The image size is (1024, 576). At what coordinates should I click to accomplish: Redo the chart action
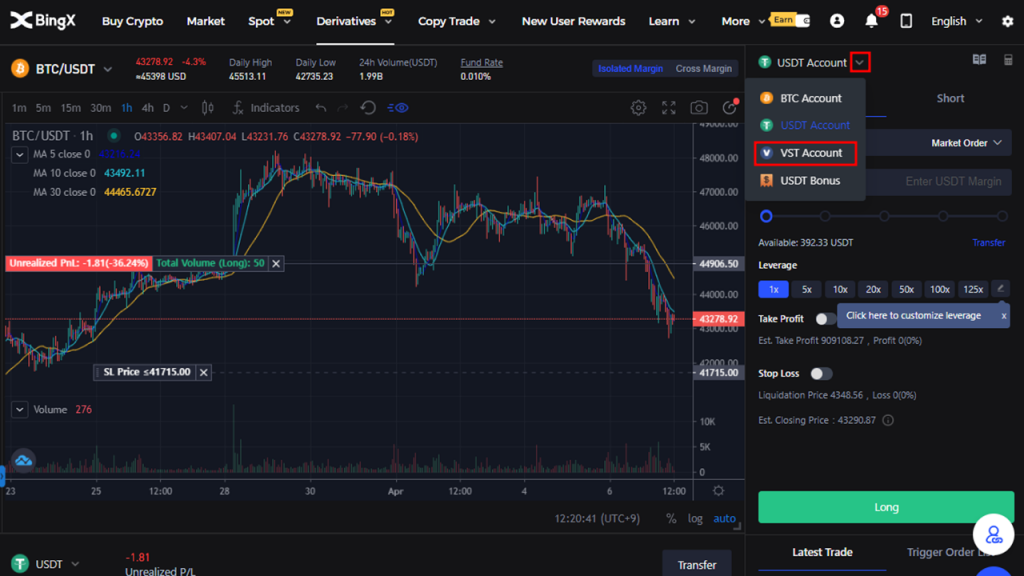coord(343,108)
